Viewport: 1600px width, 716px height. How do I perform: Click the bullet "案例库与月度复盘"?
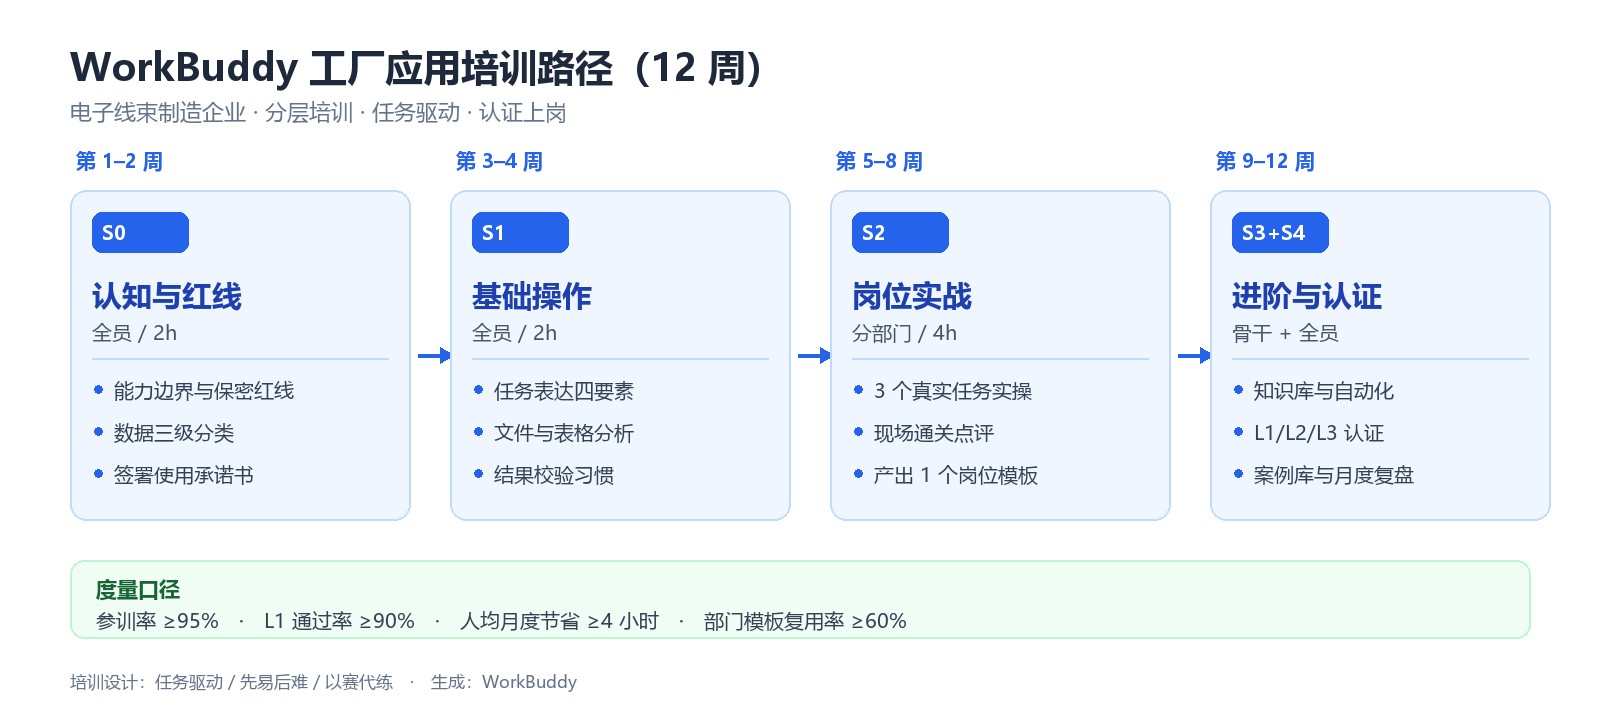pyautogui.click(x=1334, y=475)
